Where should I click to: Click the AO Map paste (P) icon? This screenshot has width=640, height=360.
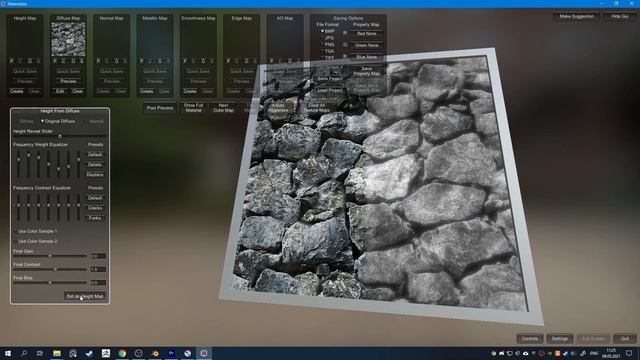point(271,61)
